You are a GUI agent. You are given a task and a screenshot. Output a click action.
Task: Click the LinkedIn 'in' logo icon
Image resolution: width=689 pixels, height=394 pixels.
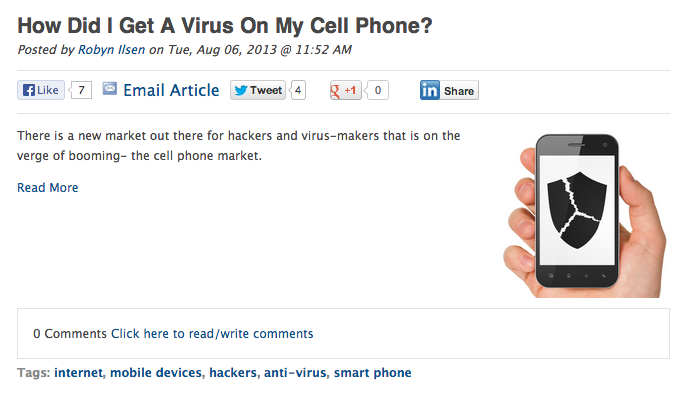429,90
